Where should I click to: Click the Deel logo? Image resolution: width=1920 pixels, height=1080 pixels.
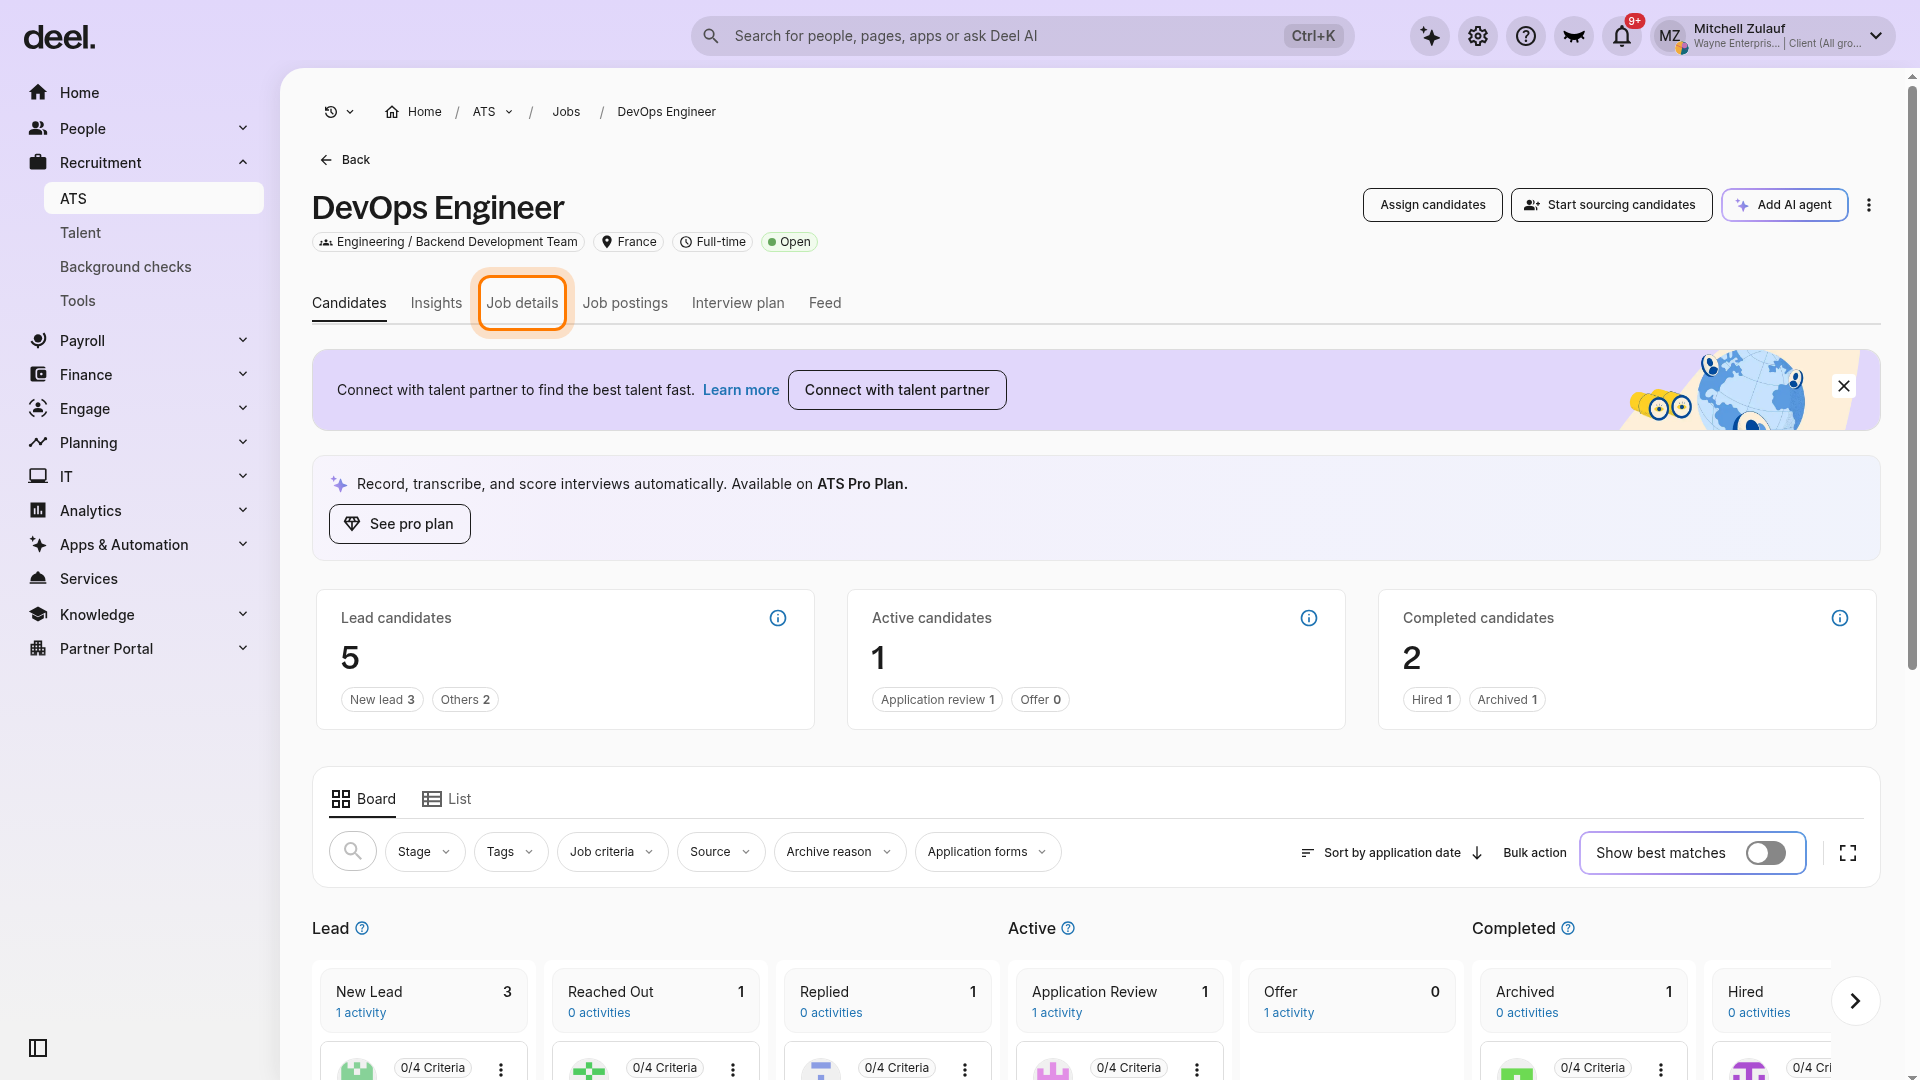coord(60,38)
